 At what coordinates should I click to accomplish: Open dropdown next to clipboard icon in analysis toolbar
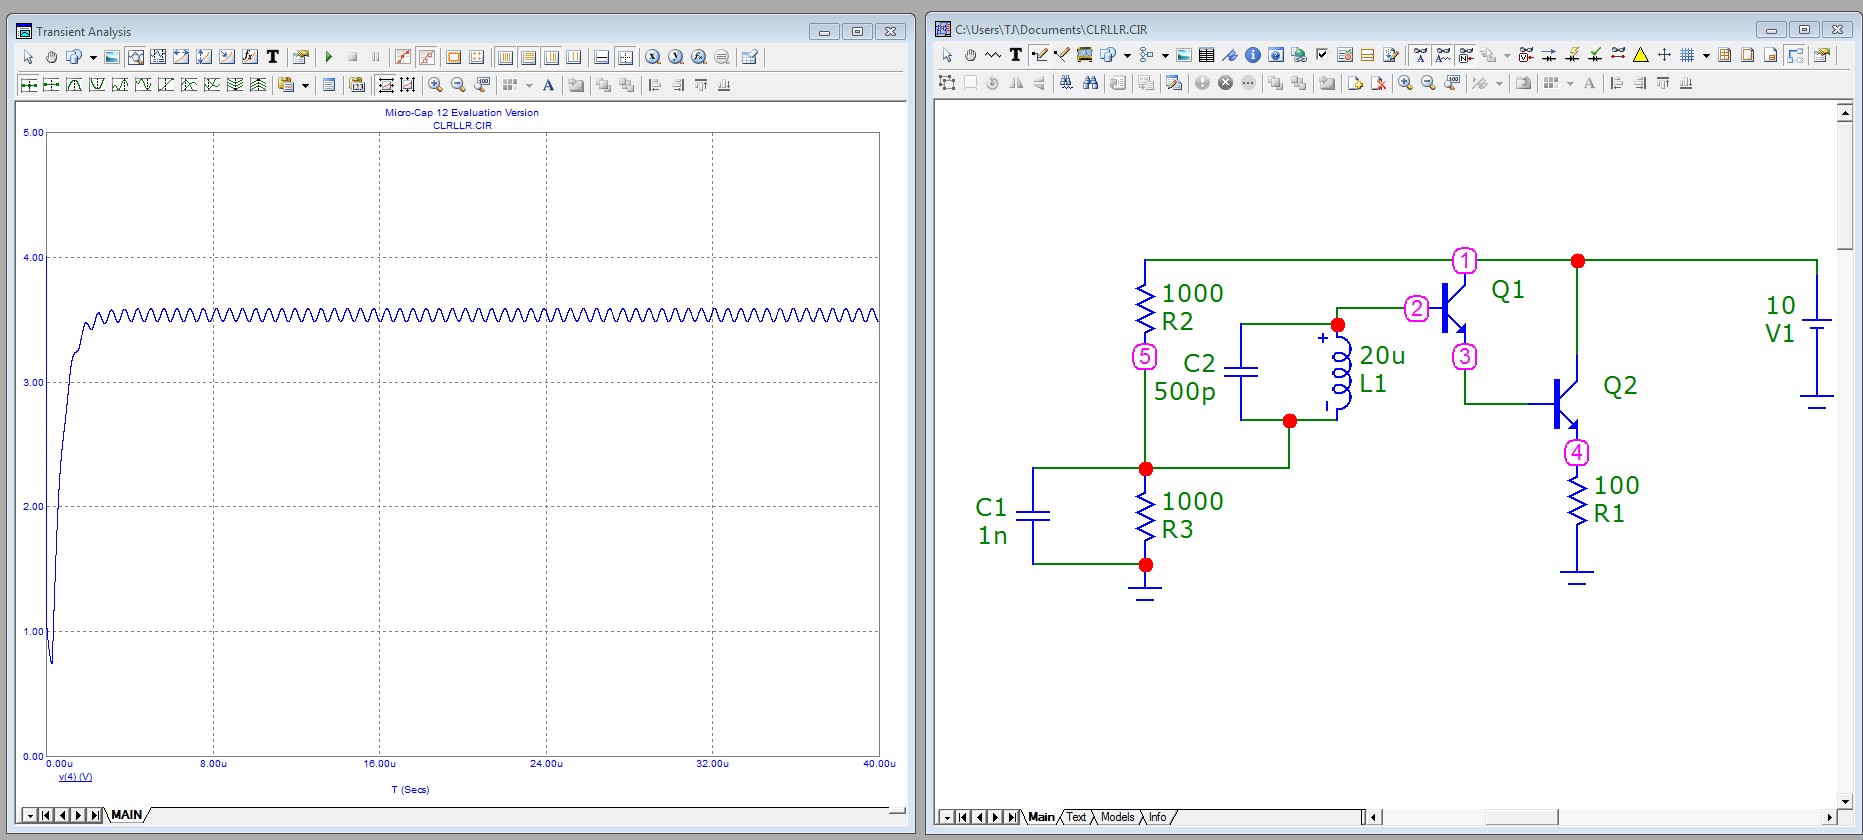[x=305, y=85]
